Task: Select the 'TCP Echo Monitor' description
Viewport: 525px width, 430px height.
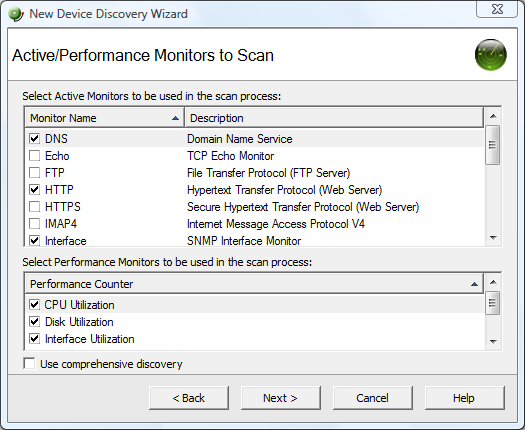Action: coord(230,156)
